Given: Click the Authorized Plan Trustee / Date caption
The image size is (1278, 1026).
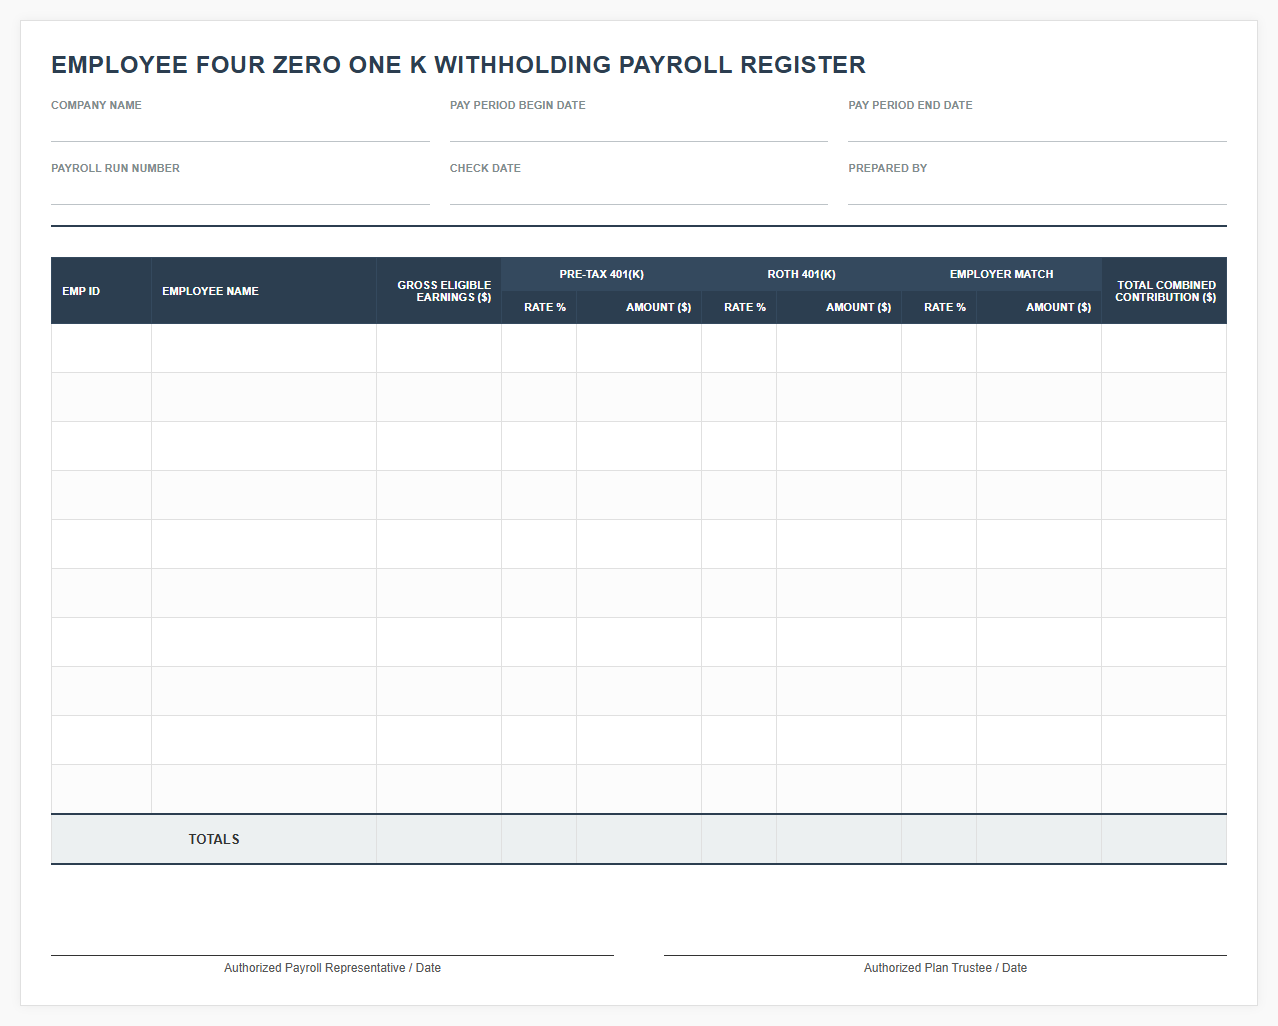Looking at the screenshot, I should [x=945, y=968].
